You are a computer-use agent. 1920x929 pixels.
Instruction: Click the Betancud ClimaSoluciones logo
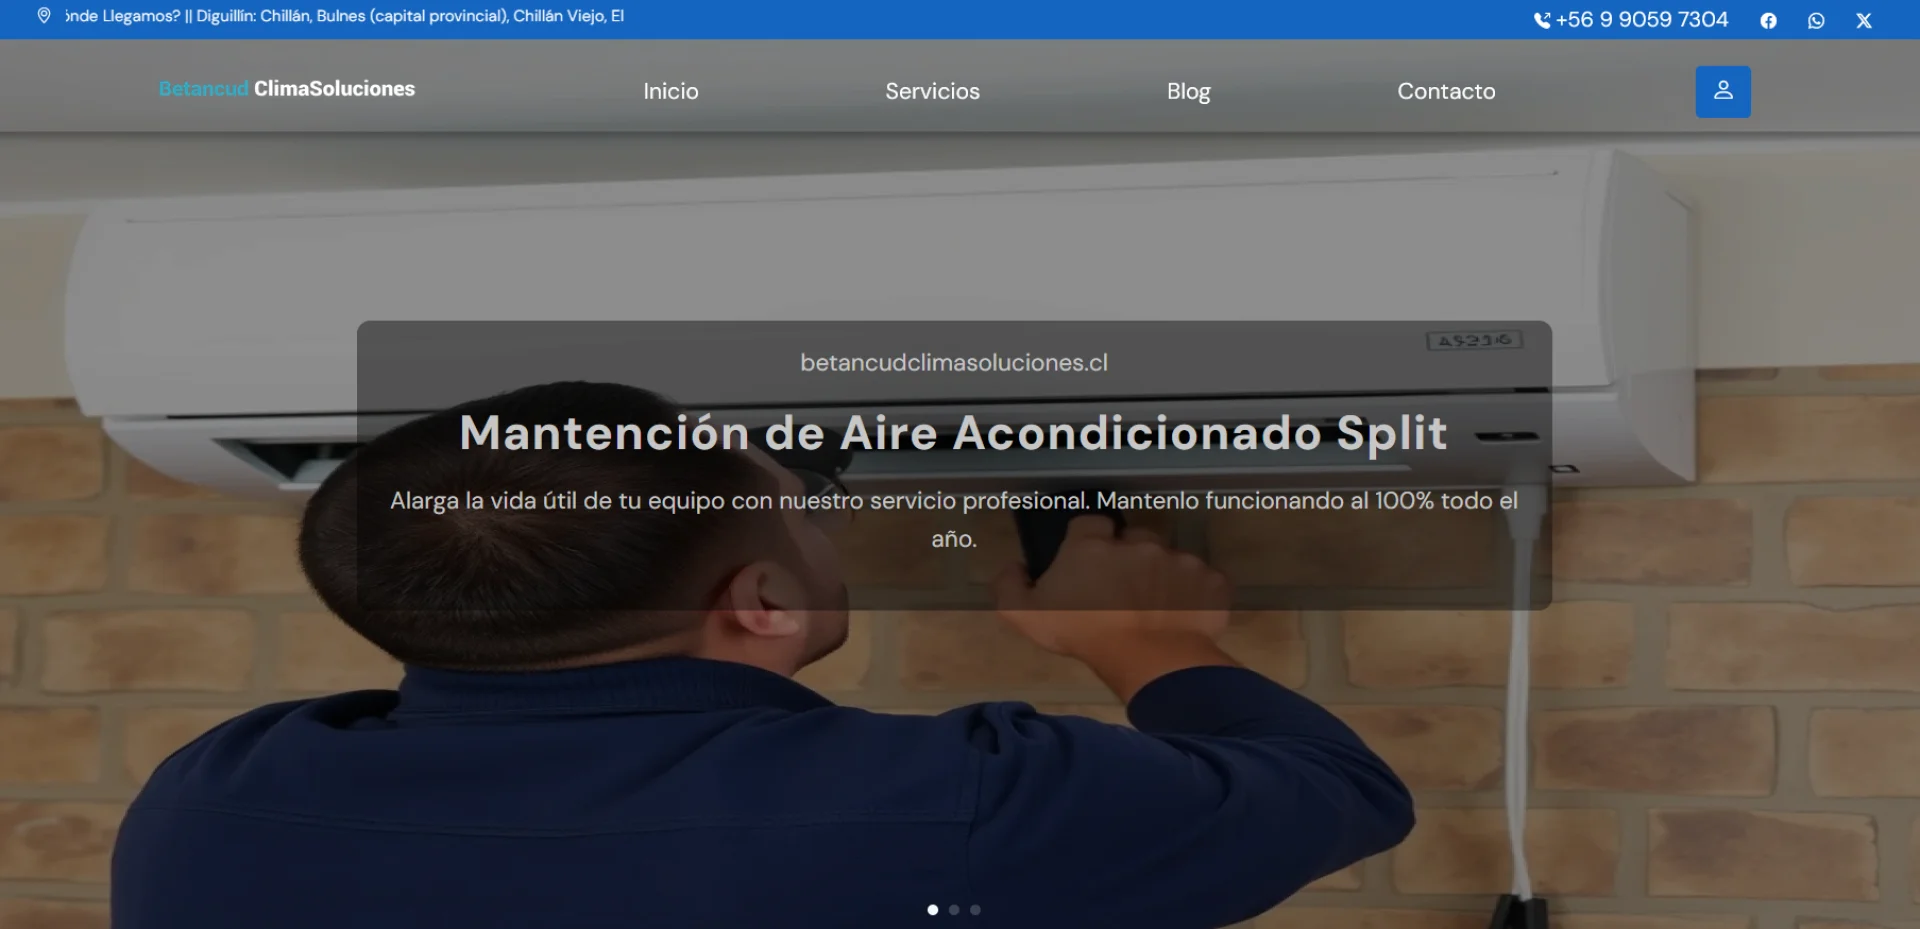[287, 89]
